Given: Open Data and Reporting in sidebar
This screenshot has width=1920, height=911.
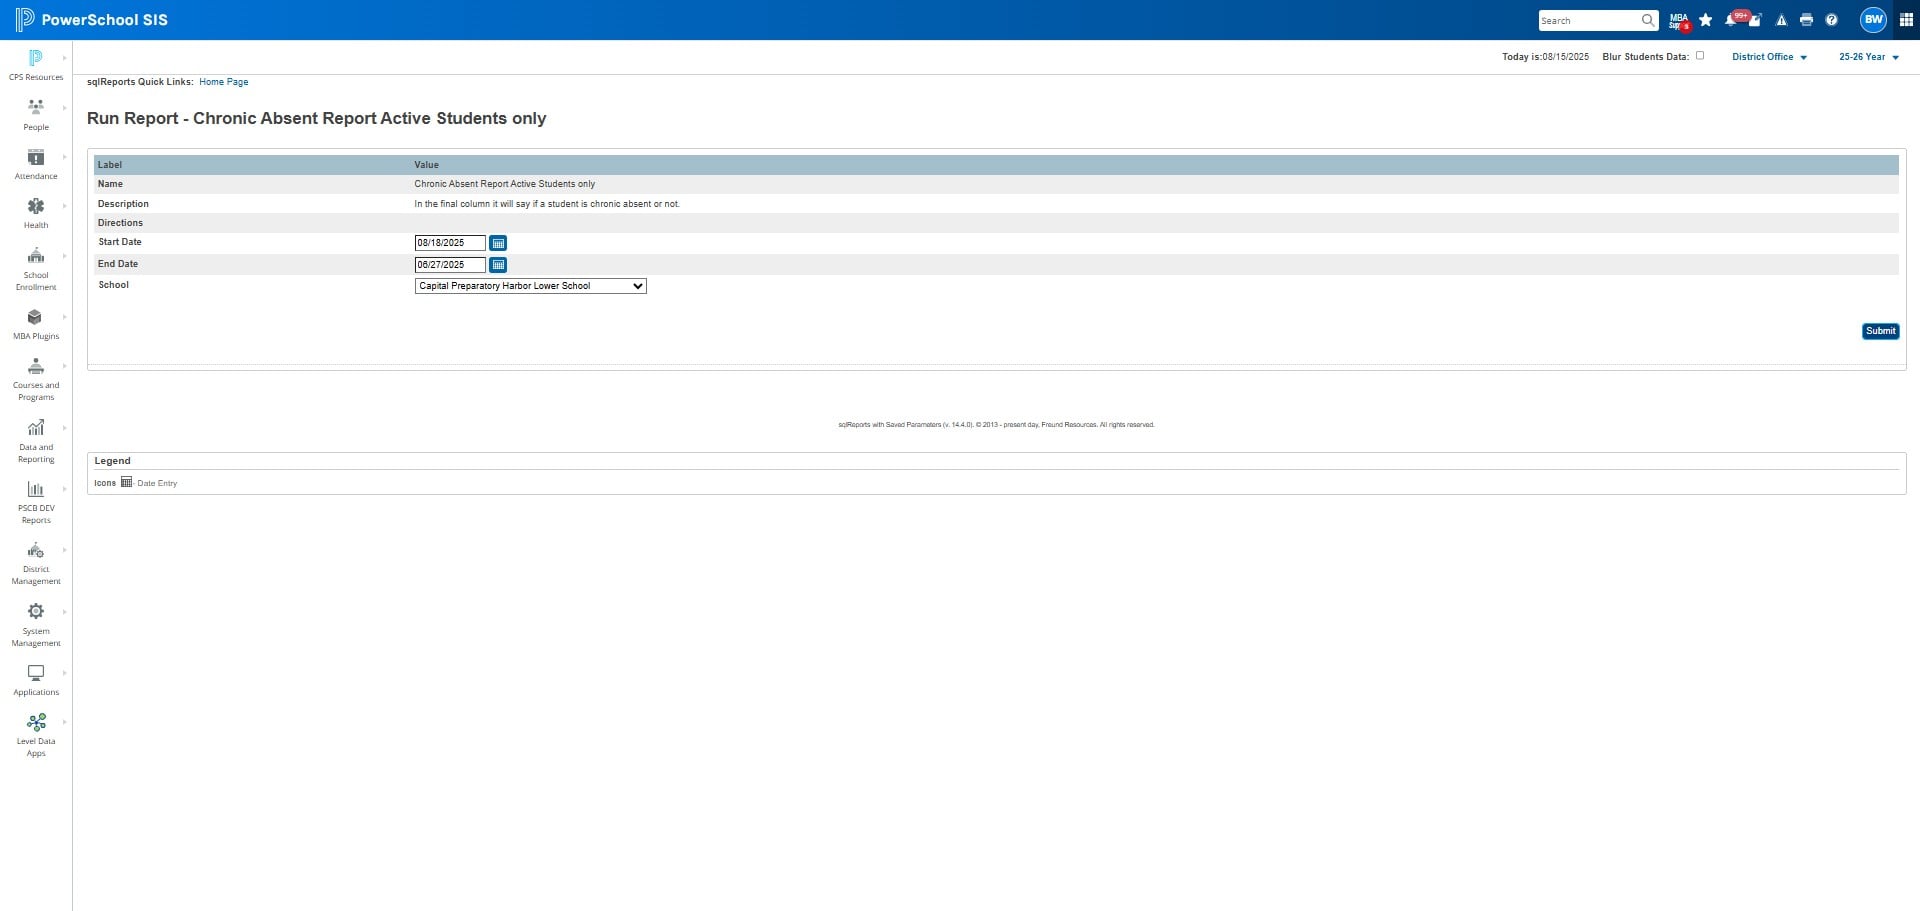Looking at the screenshot, I should coord(36,441).
